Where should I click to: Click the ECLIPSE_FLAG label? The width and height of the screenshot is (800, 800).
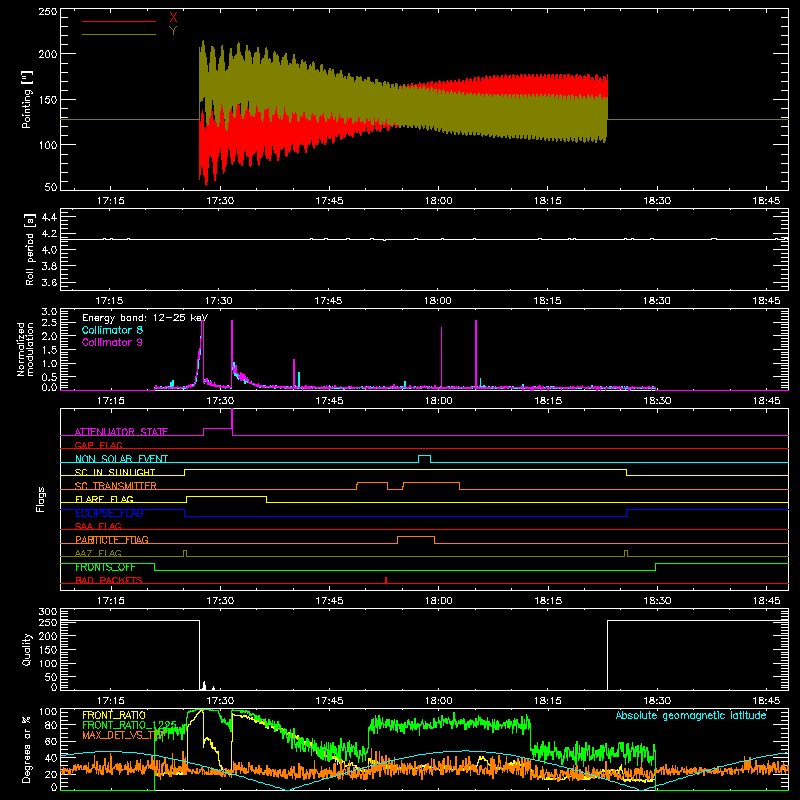click(109, 513)
